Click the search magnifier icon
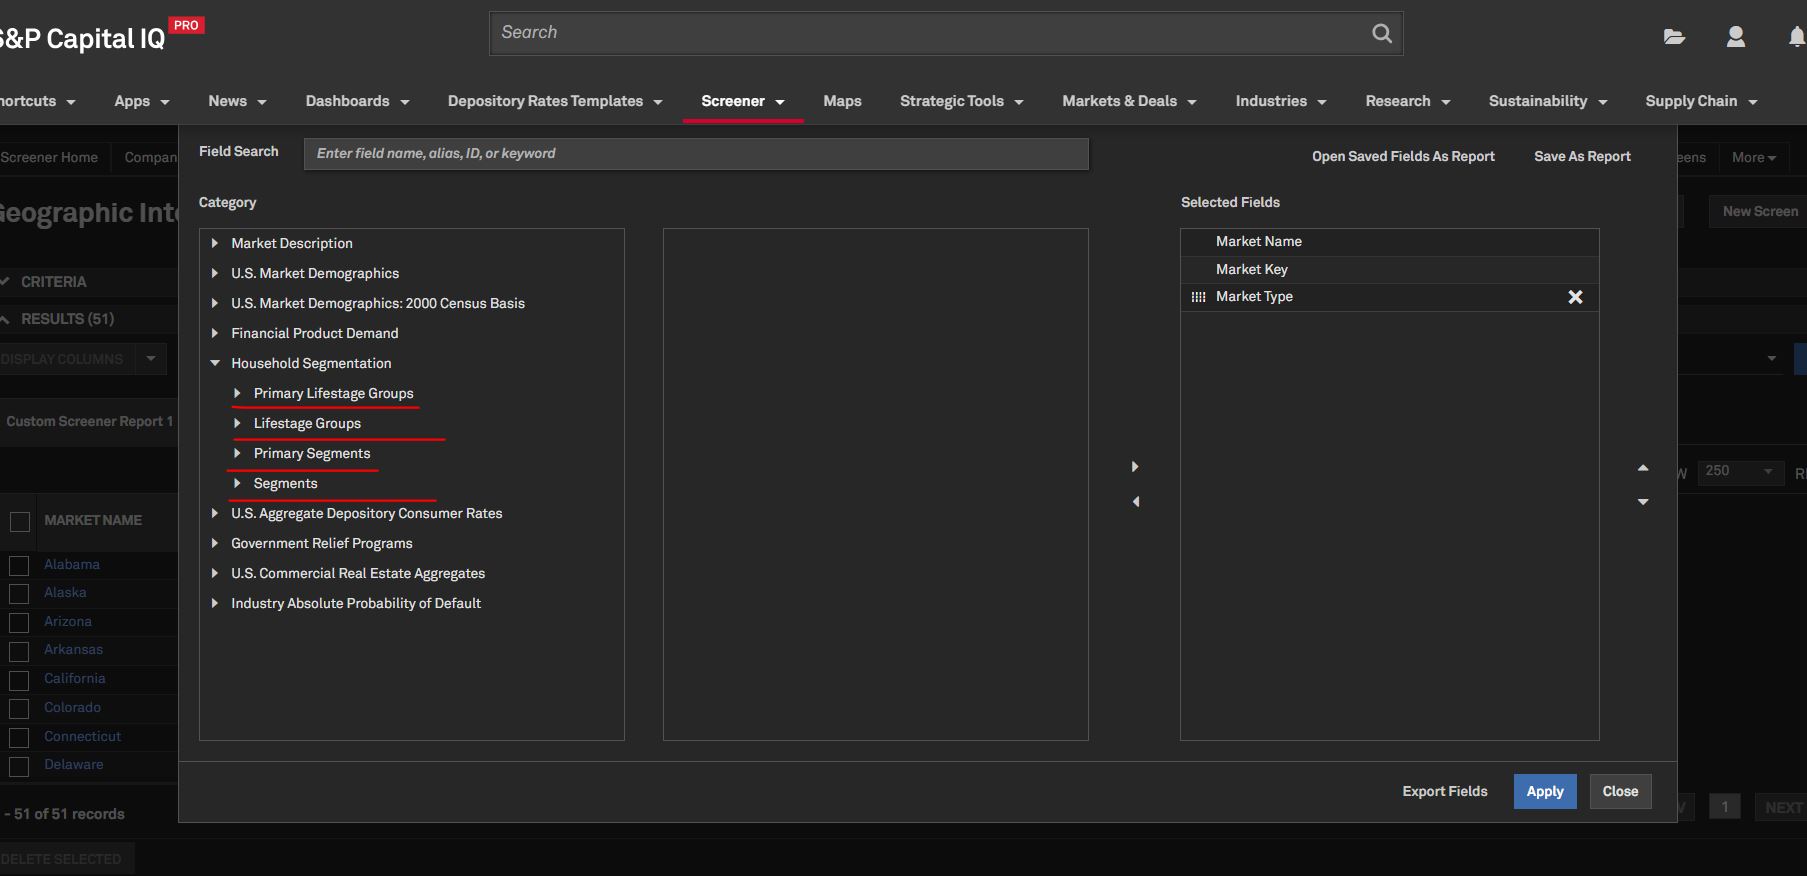Viewport: 1807px width, 876px height. (1381, 33)
